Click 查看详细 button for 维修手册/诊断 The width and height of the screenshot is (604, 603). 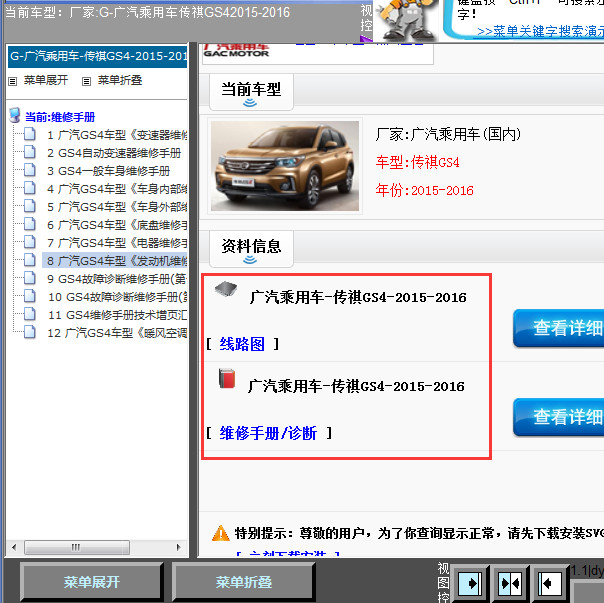tap(559, 417)
